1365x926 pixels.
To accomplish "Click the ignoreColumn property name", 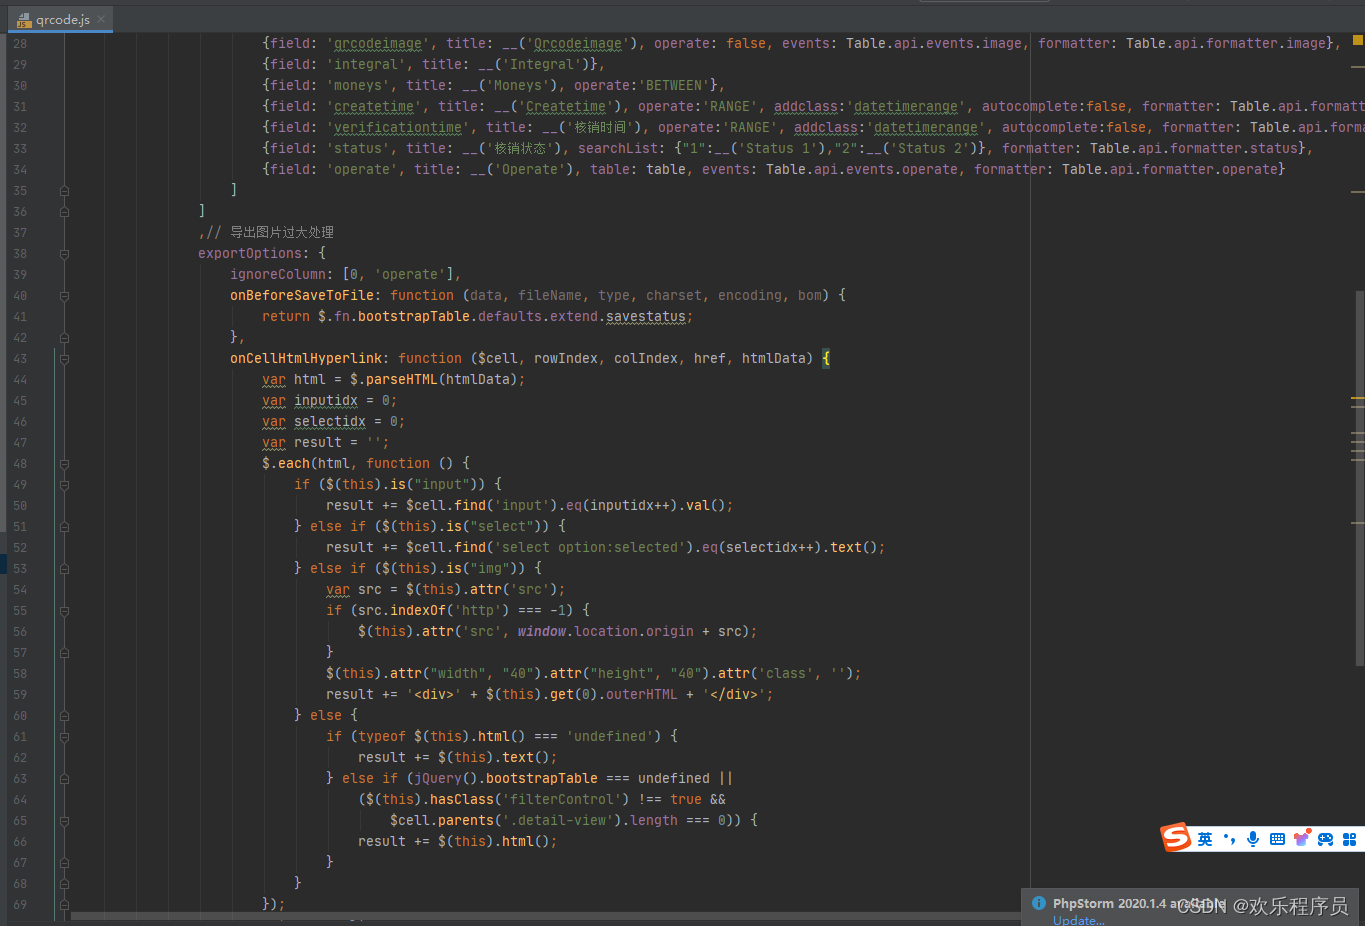I will click(x=278, y=274).
